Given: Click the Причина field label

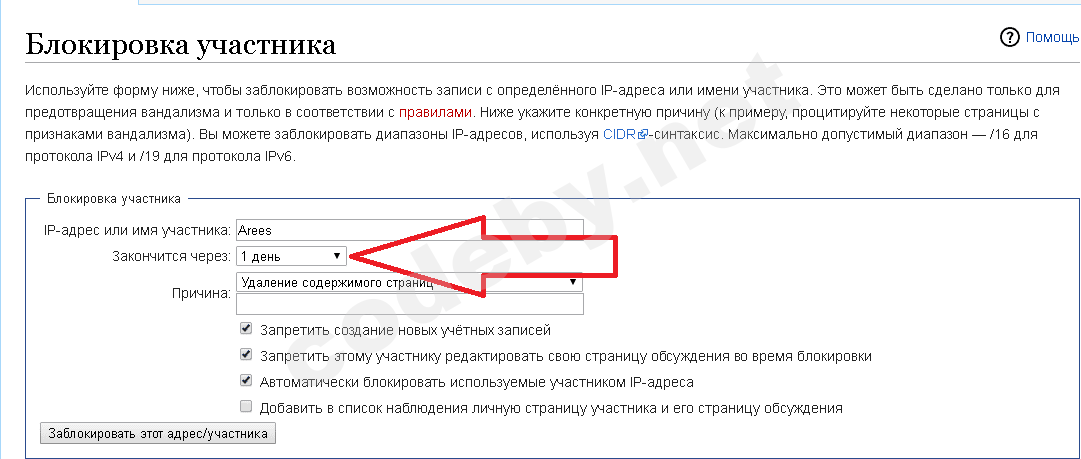Looking at the screenshot, I should click(x=201, y=294).
